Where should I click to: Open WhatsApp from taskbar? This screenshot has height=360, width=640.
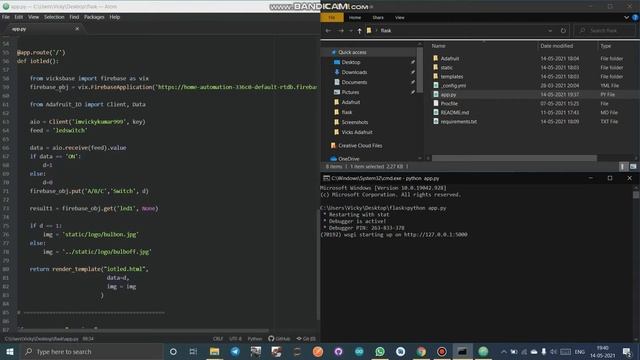tap(380, 351)
